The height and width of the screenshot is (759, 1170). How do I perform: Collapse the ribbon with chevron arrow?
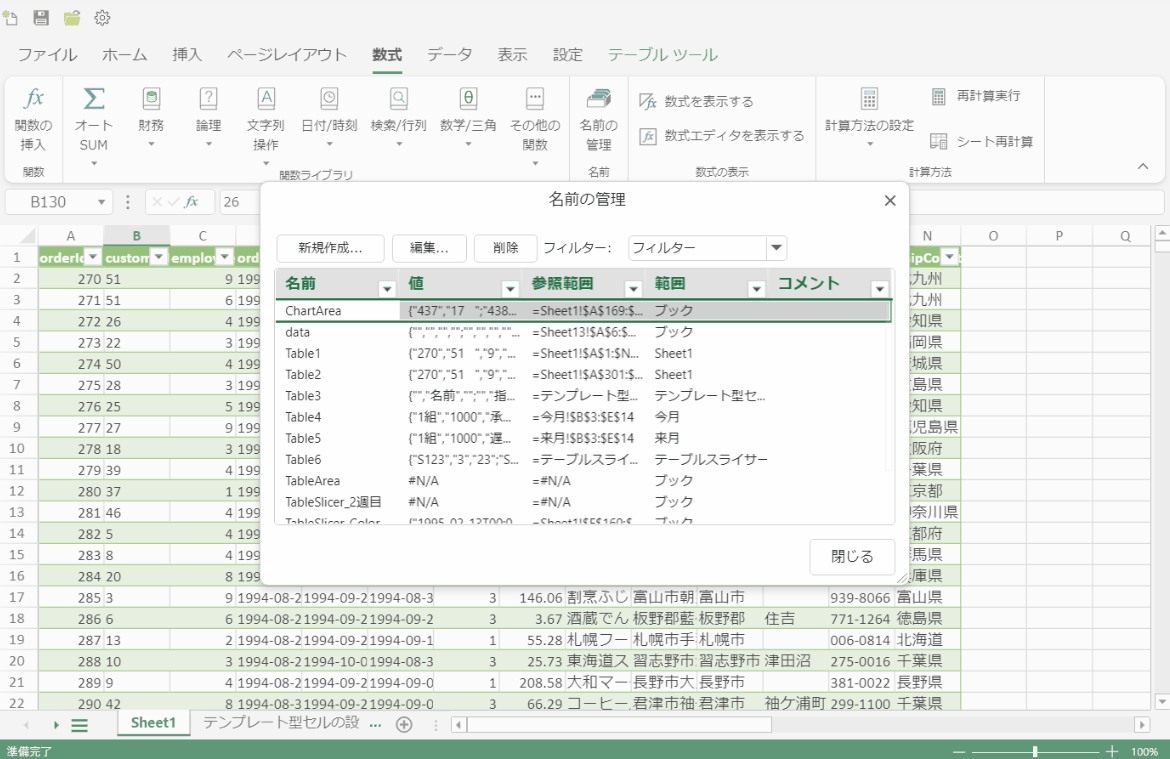coord(1143,166)
